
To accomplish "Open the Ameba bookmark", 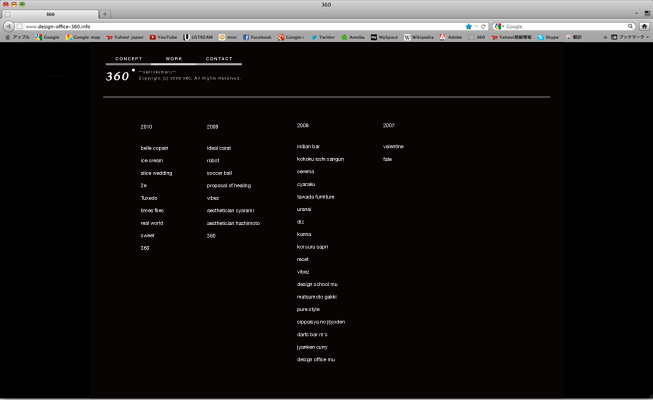I will pyautogui.click(x=353, y=37).
